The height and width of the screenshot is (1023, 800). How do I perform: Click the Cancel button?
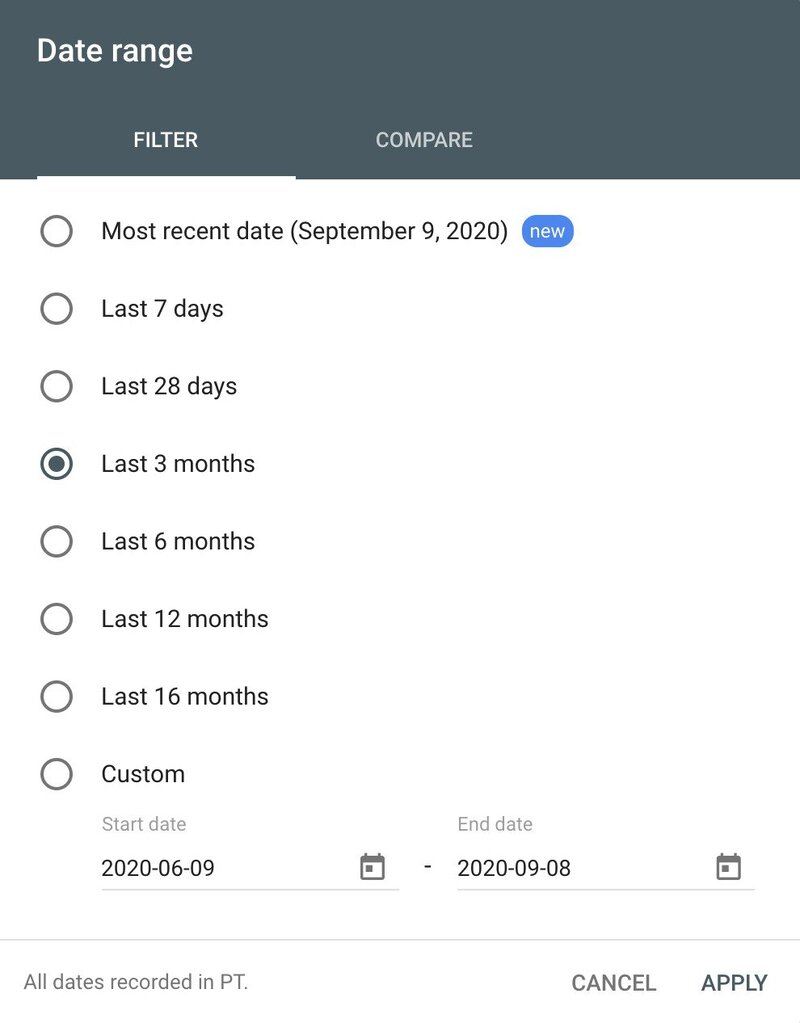point(613,983)
